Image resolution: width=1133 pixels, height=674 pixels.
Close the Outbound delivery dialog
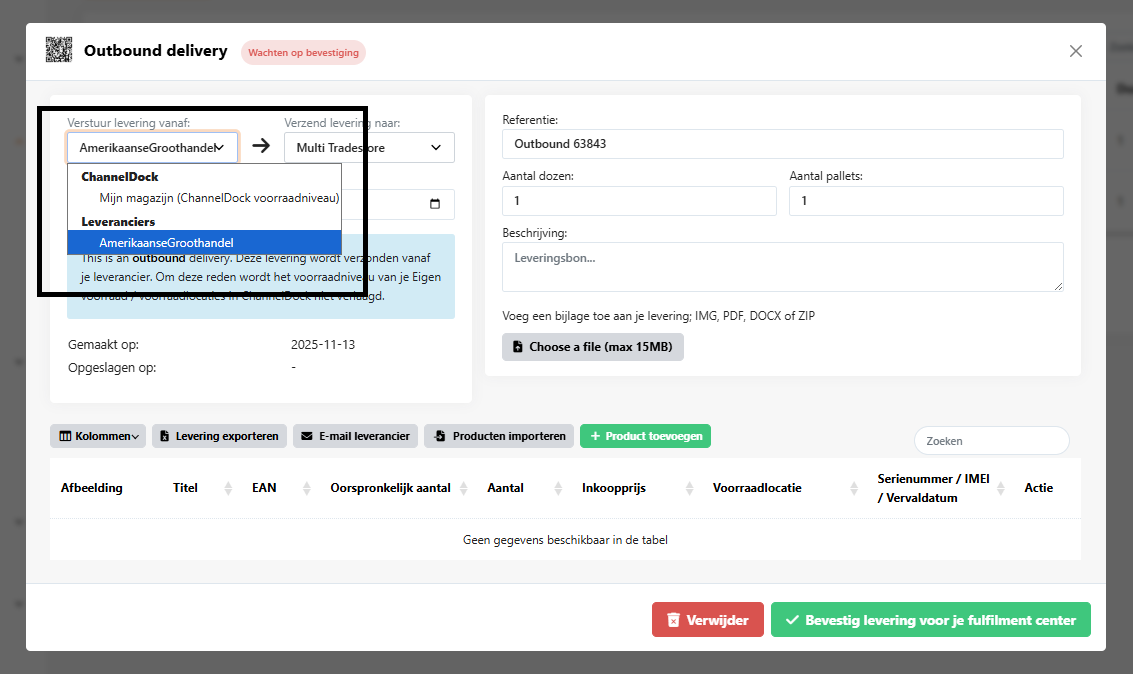1076,51
